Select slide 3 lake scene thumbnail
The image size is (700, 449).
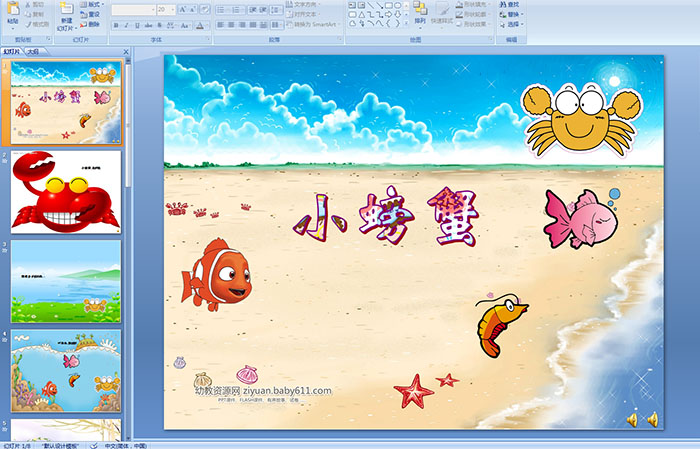(66, 281)
